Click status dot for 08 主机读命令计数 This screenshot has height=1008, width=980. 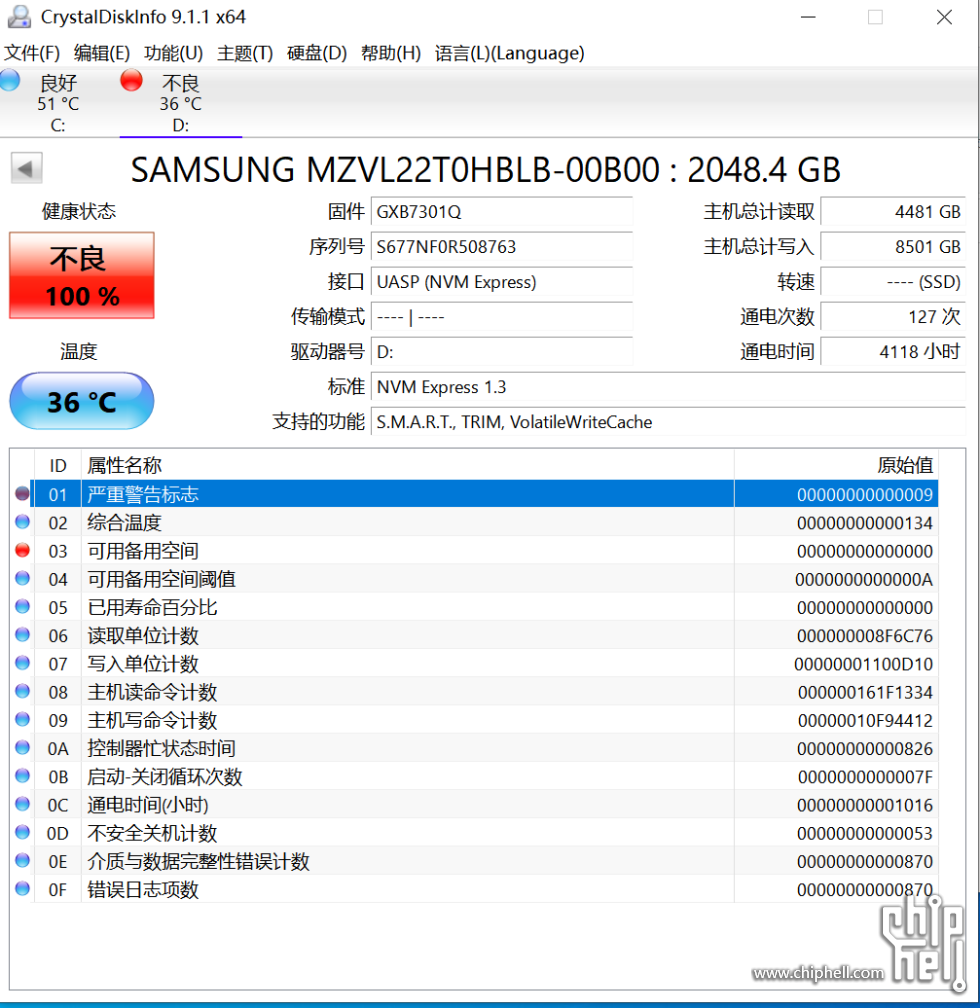(23, 691)
